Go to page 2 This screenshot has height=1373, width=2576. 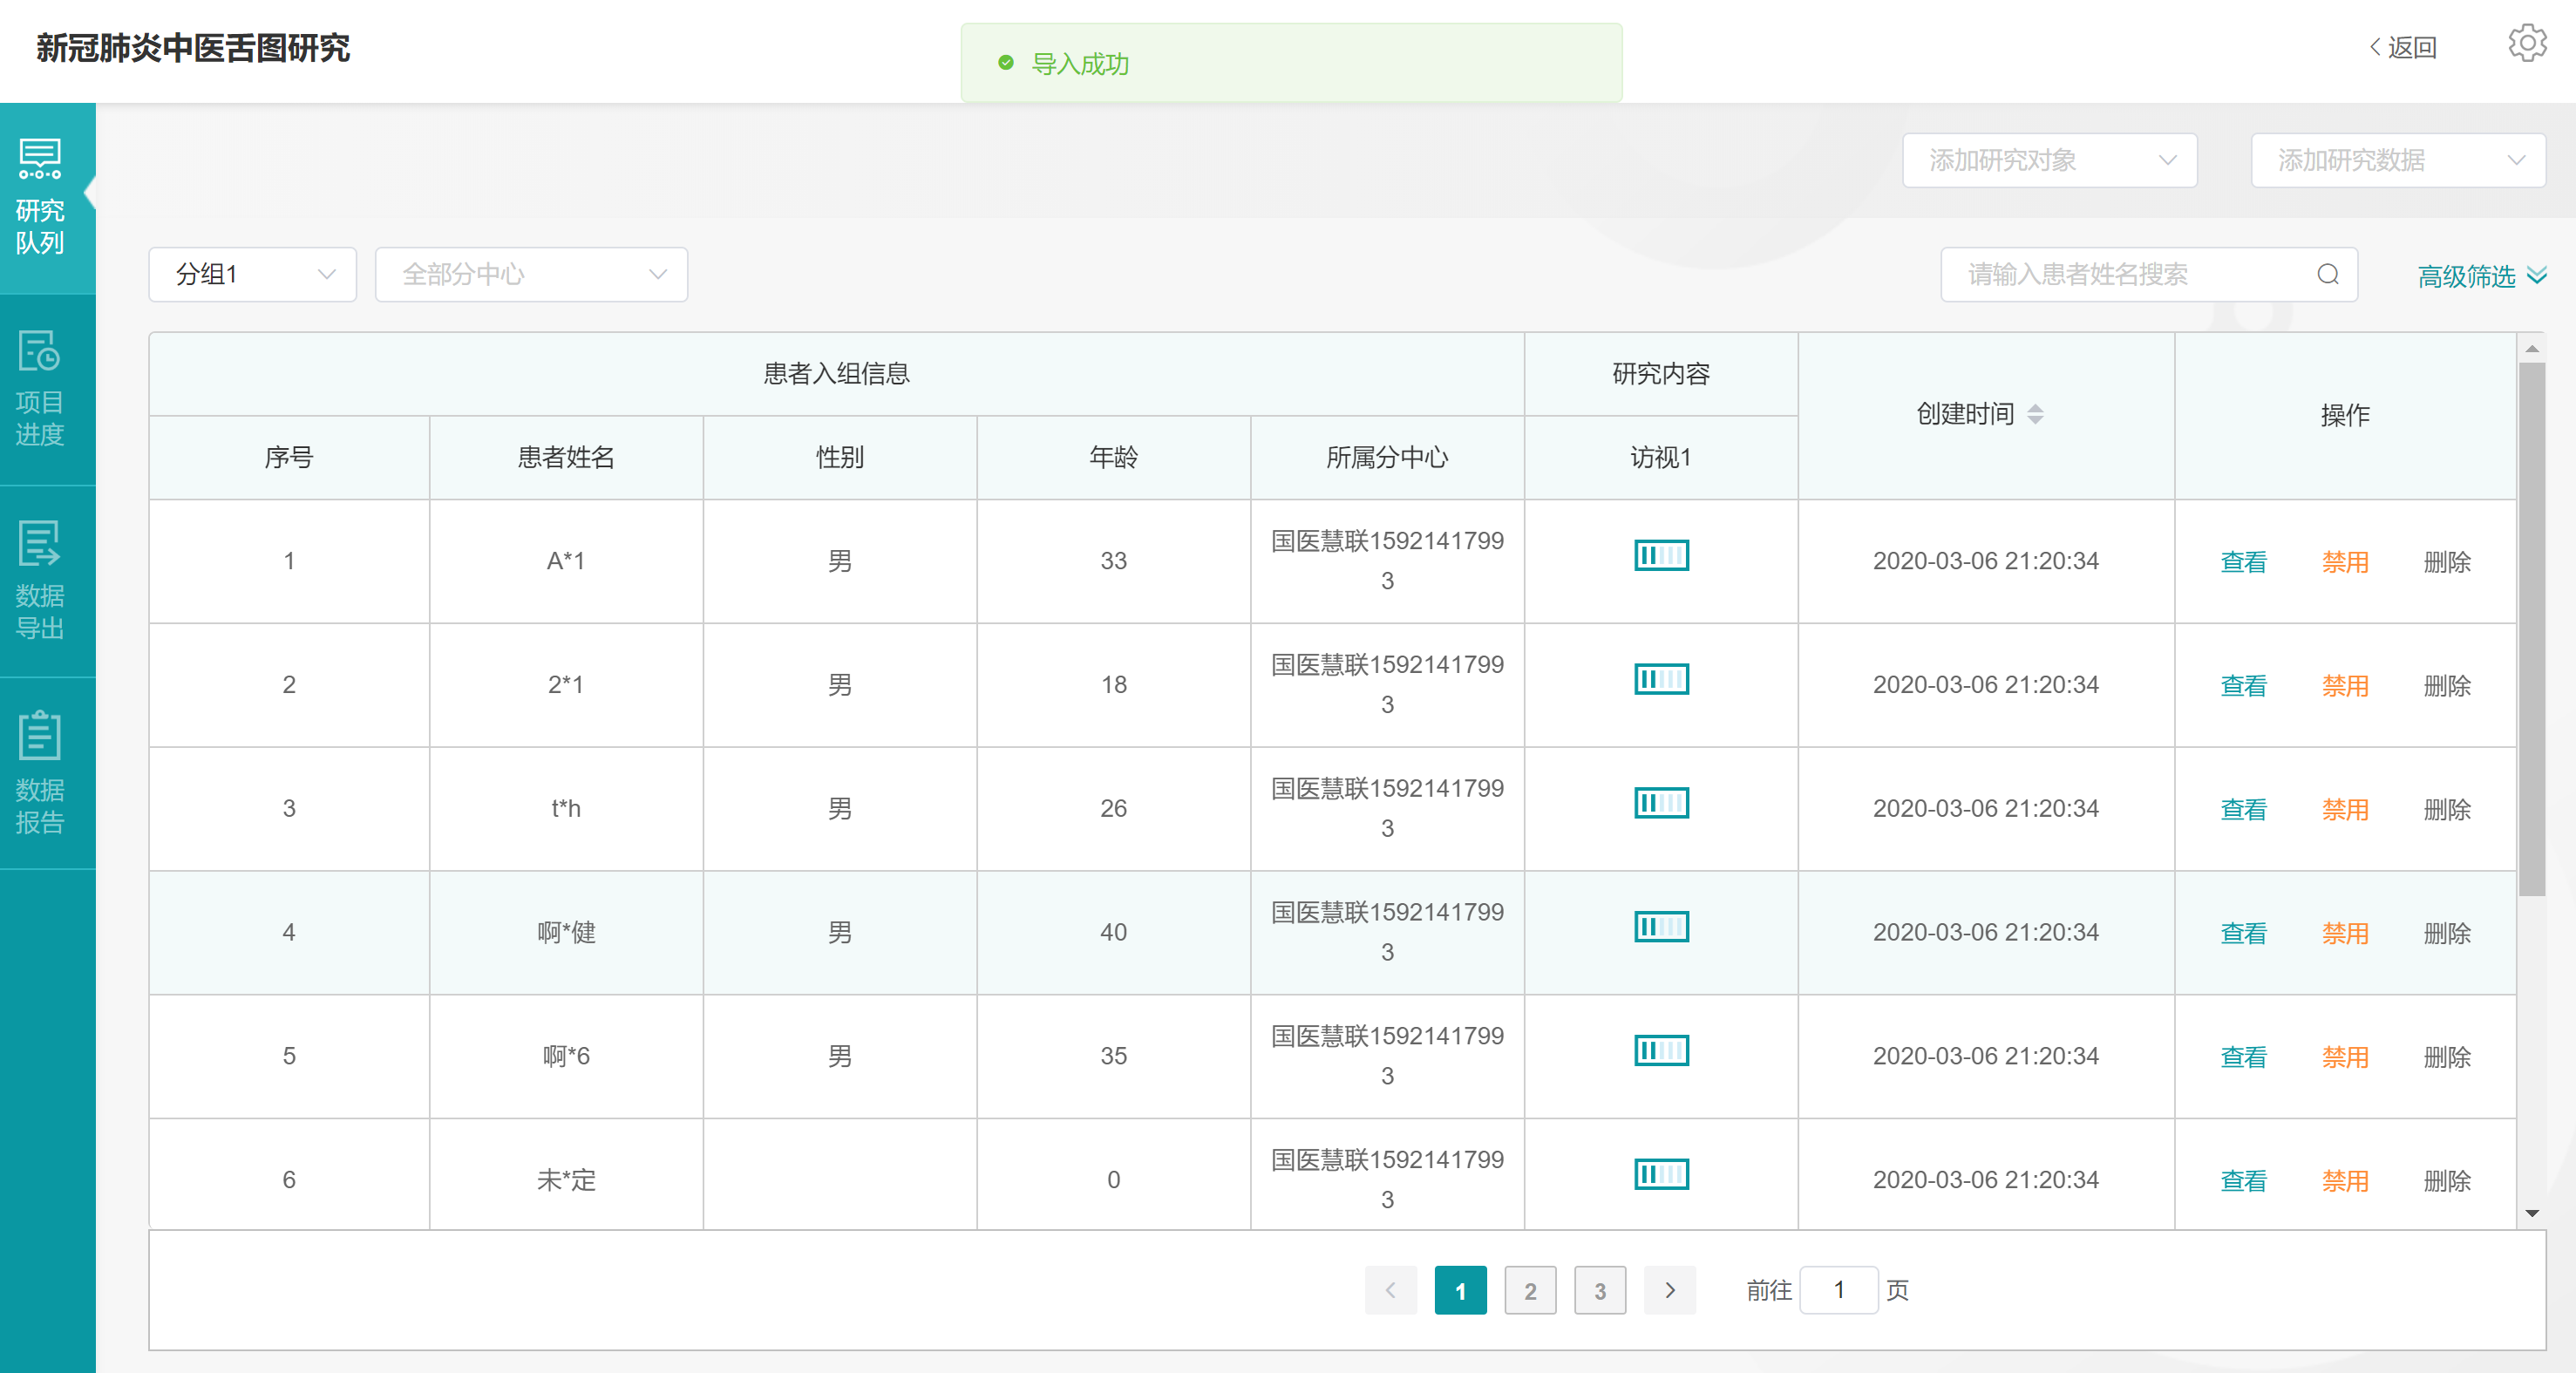click(1529, 1290)
